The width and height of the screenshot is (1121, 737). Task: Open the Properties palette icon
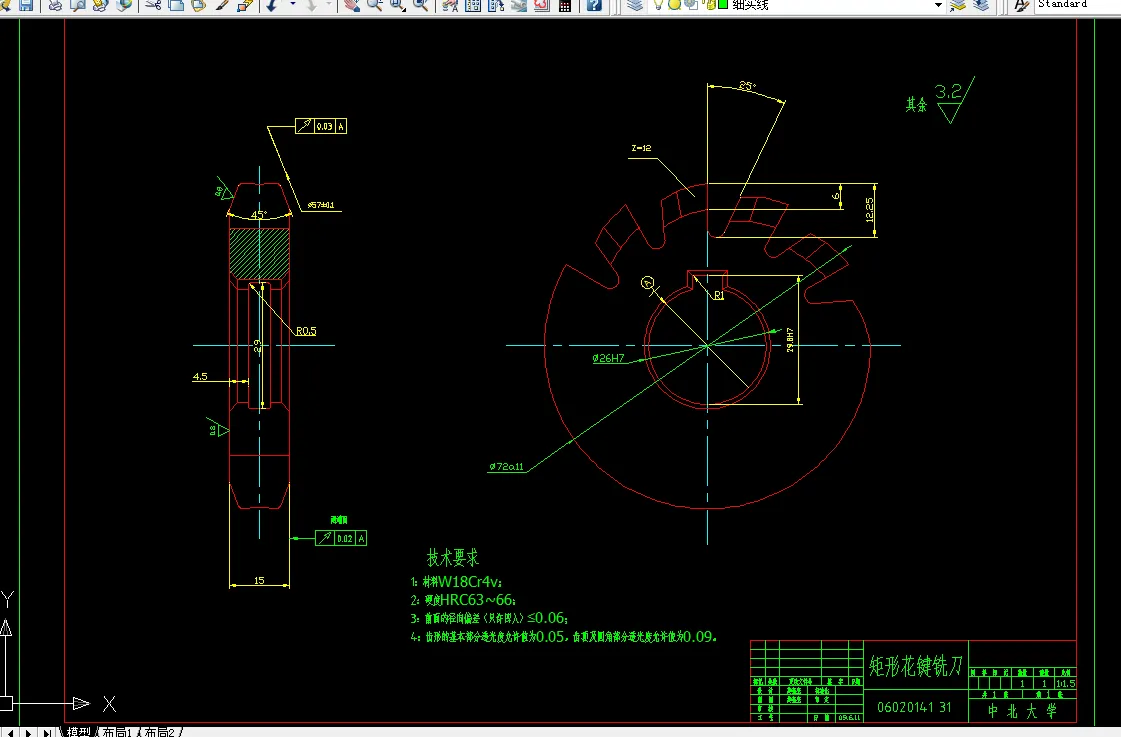coord(450,5)
